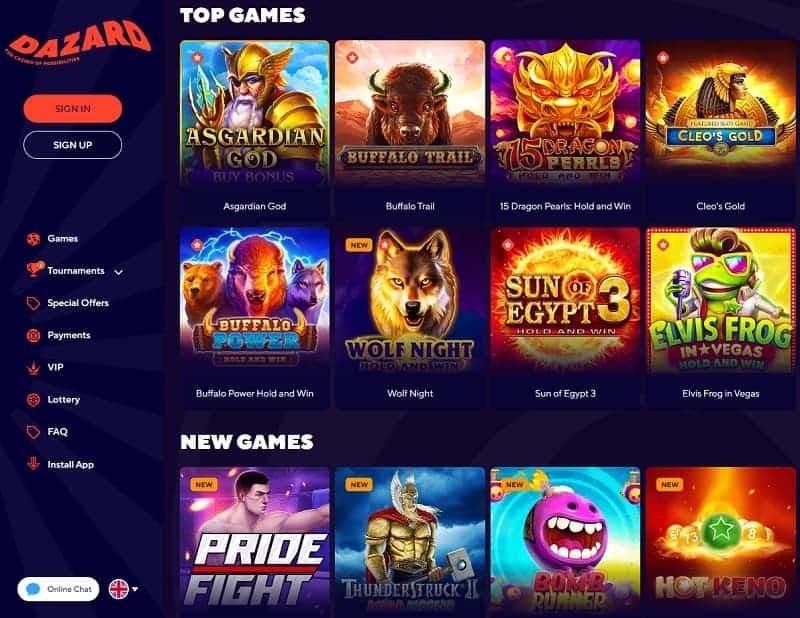This screenshot has width=800, height=618.
Task: Click the Sign In button
Action: tap(72, 109)
